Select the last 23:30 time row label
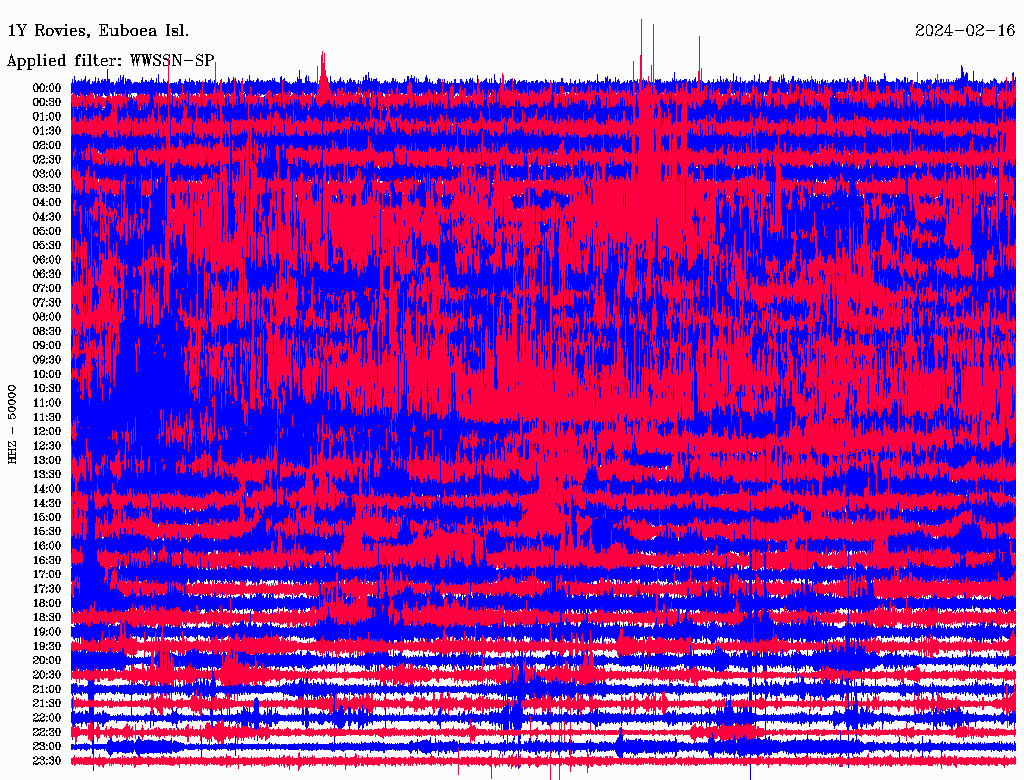1024x780 pixels. click(48, 761)
